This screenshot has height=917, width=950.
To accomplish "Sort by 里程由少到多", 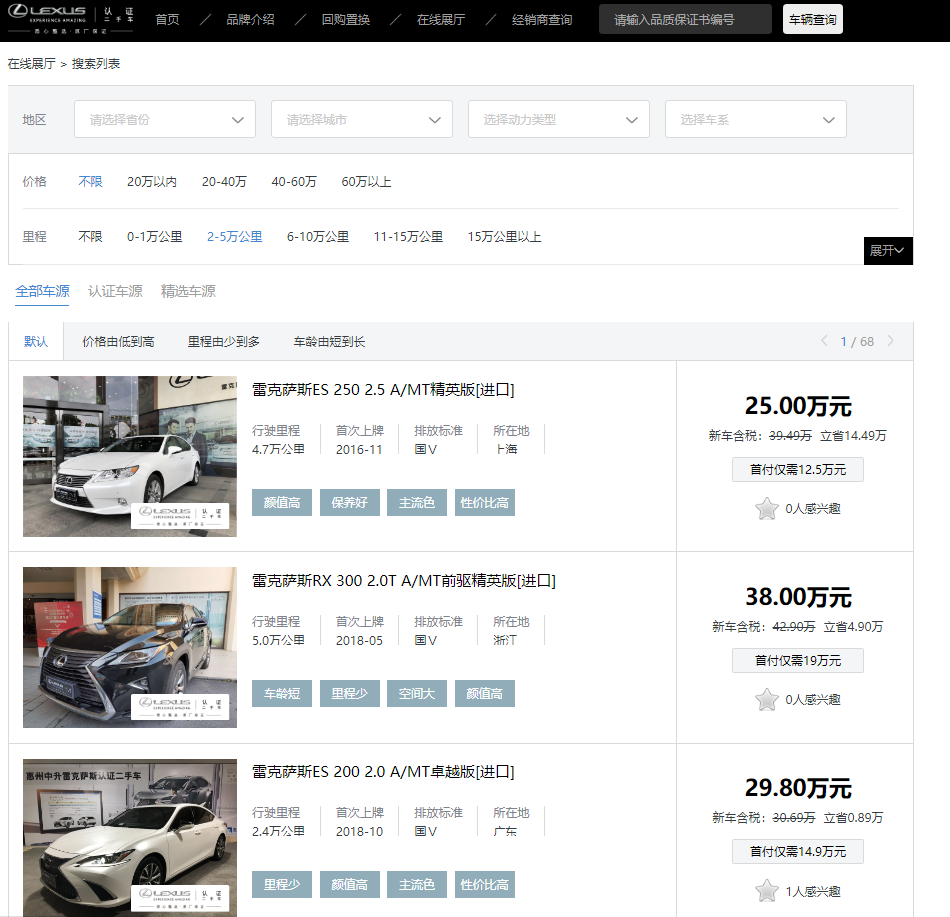I will [x=224, y=342].
